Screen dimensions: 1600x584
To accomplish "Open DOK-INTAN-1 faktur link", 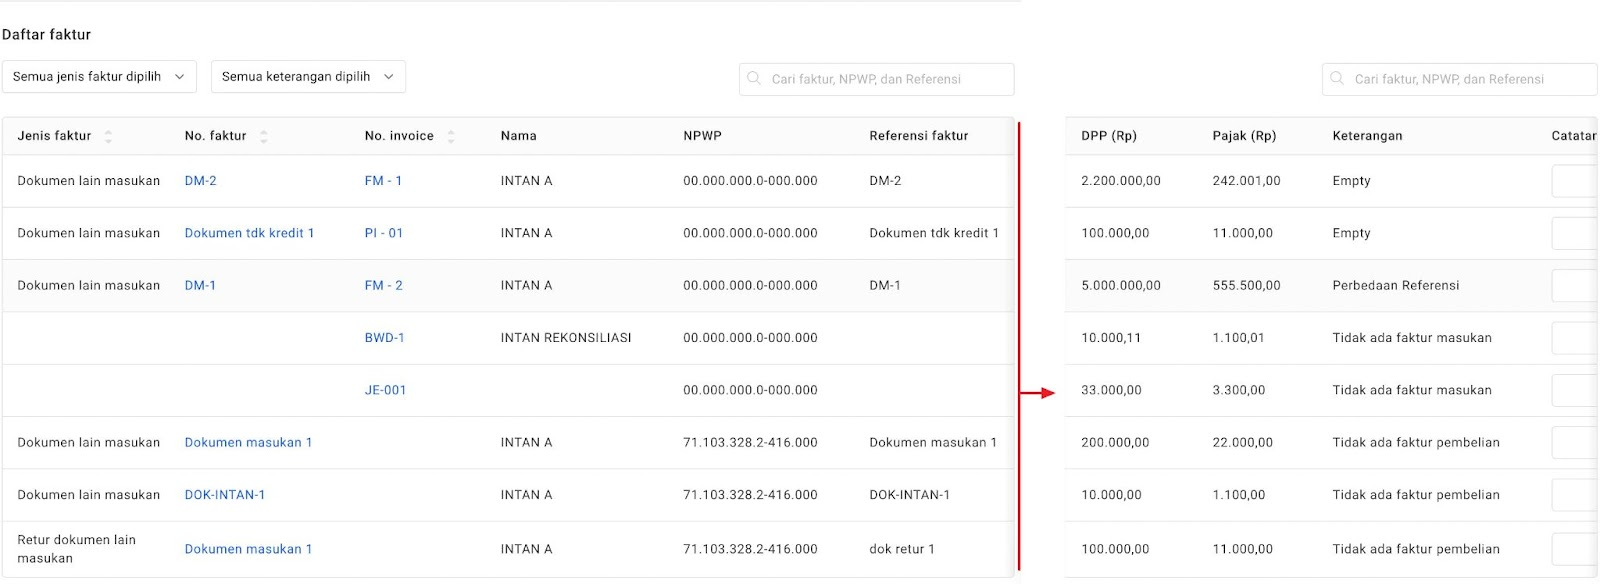I will coord(225,495).
